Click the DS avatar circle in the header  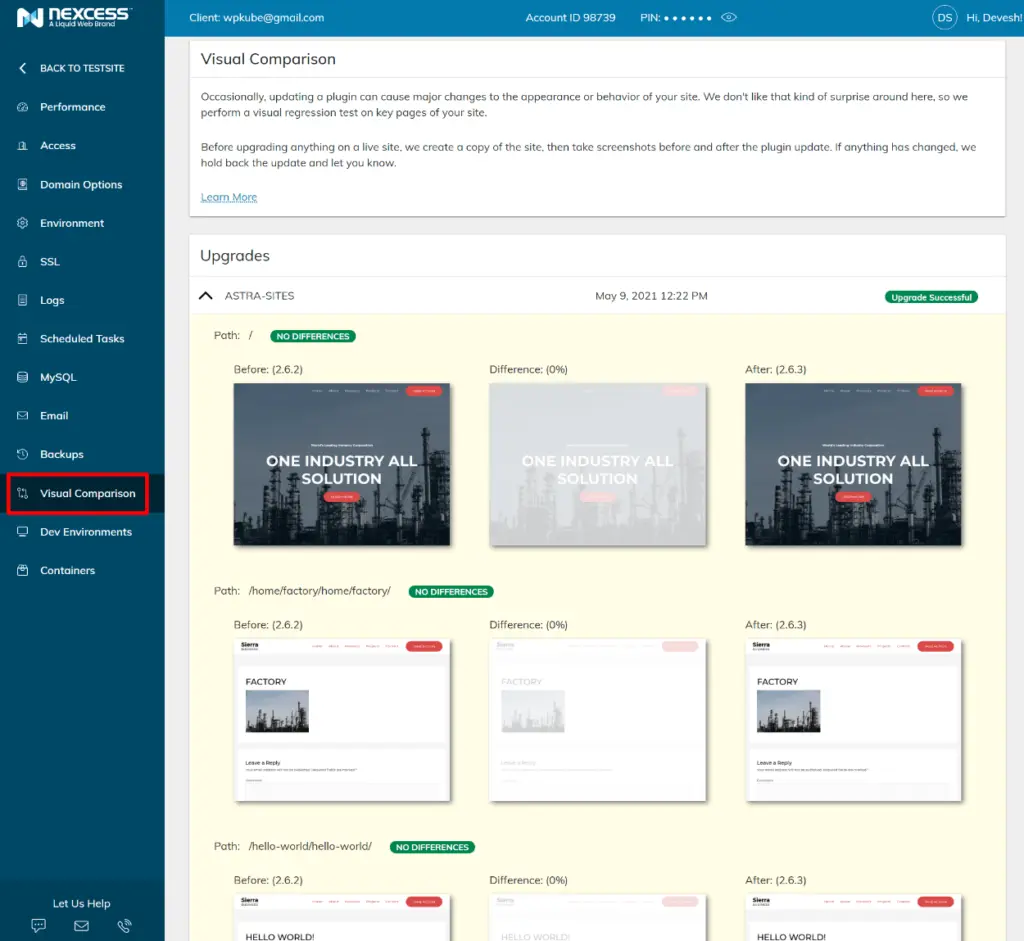[x=944, y=17]
